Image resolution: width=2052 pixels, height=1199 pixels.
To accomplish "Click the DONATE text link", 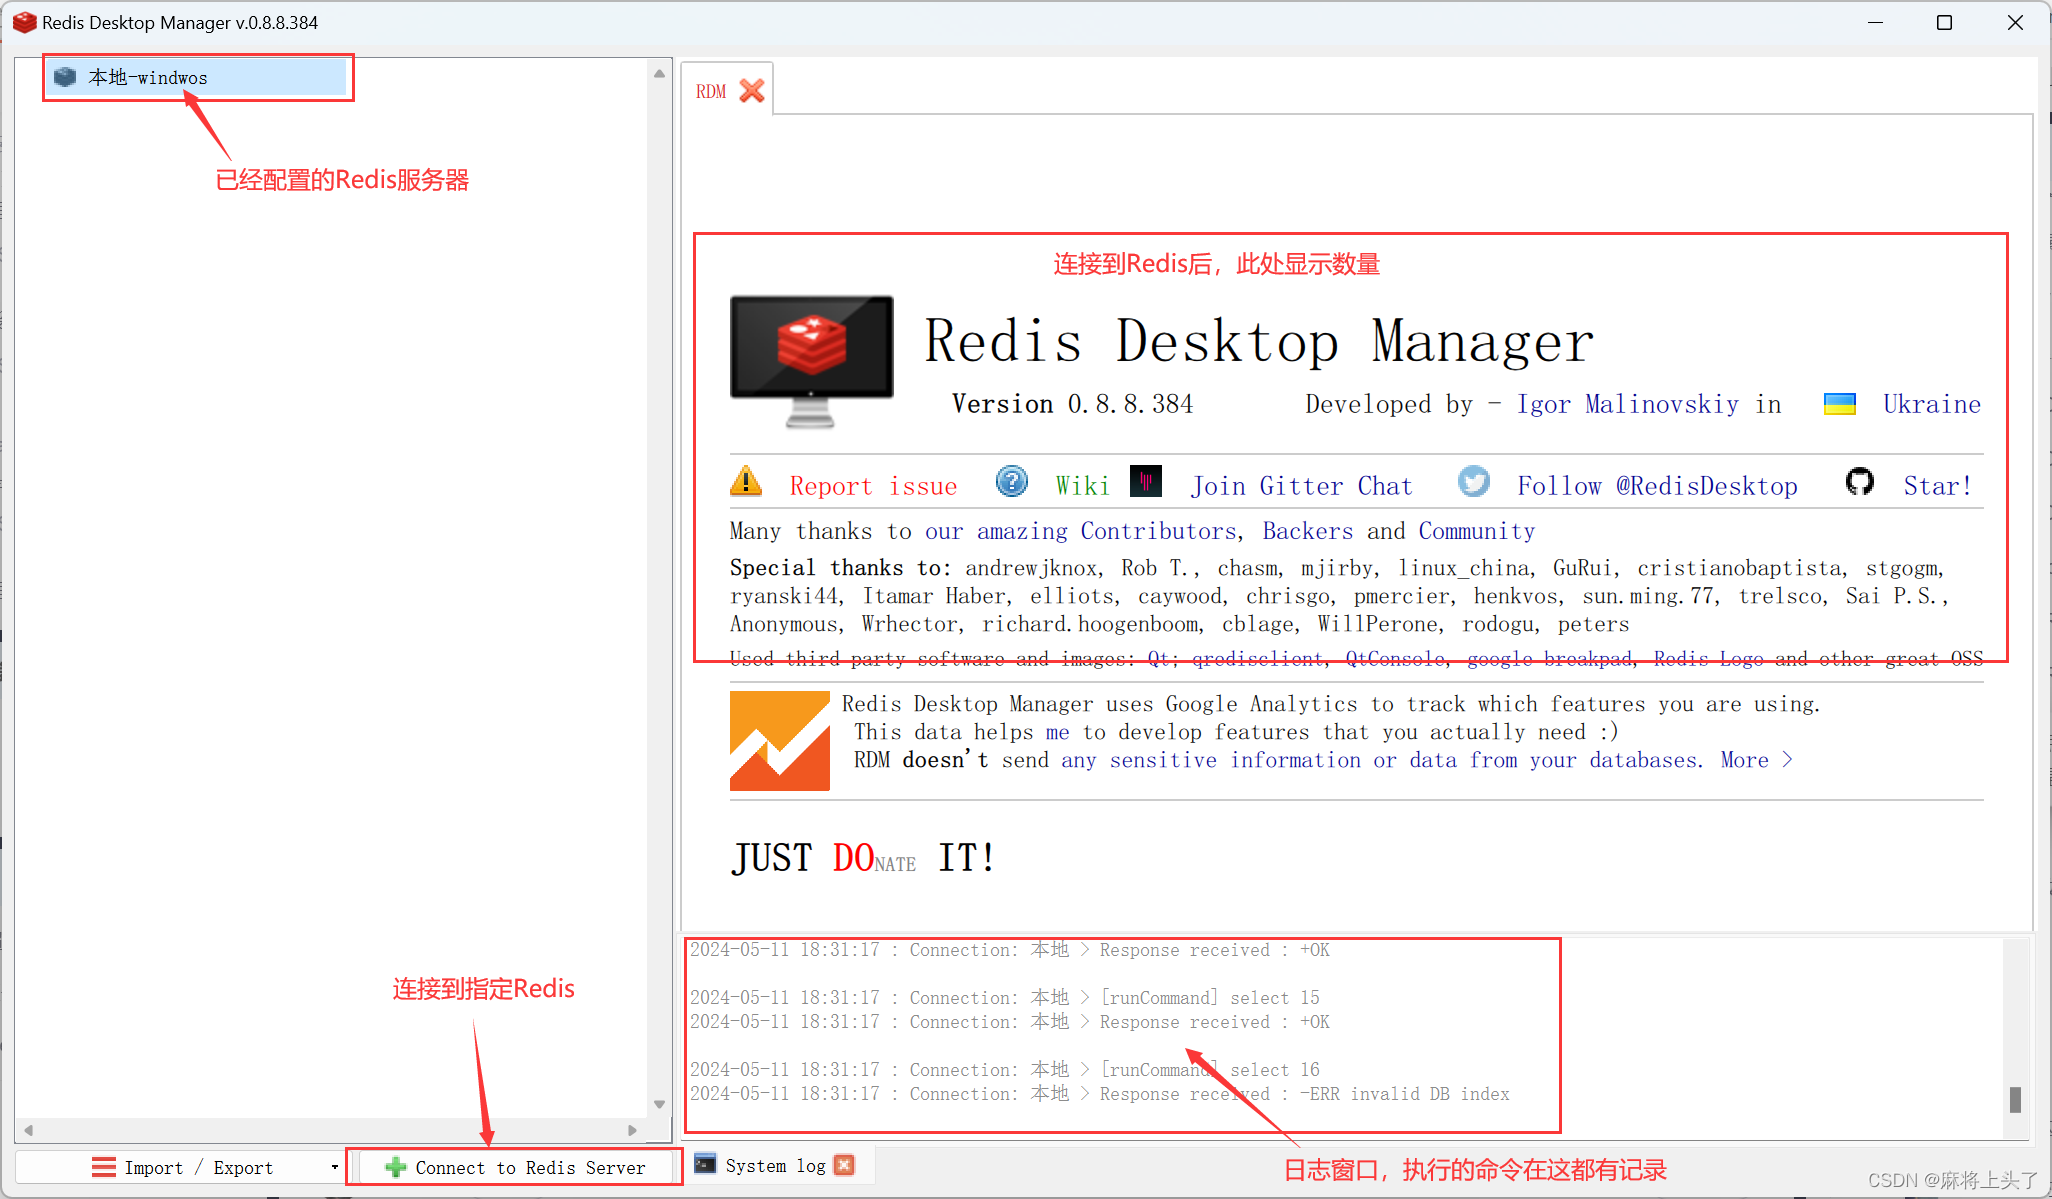I will (874, 858).
